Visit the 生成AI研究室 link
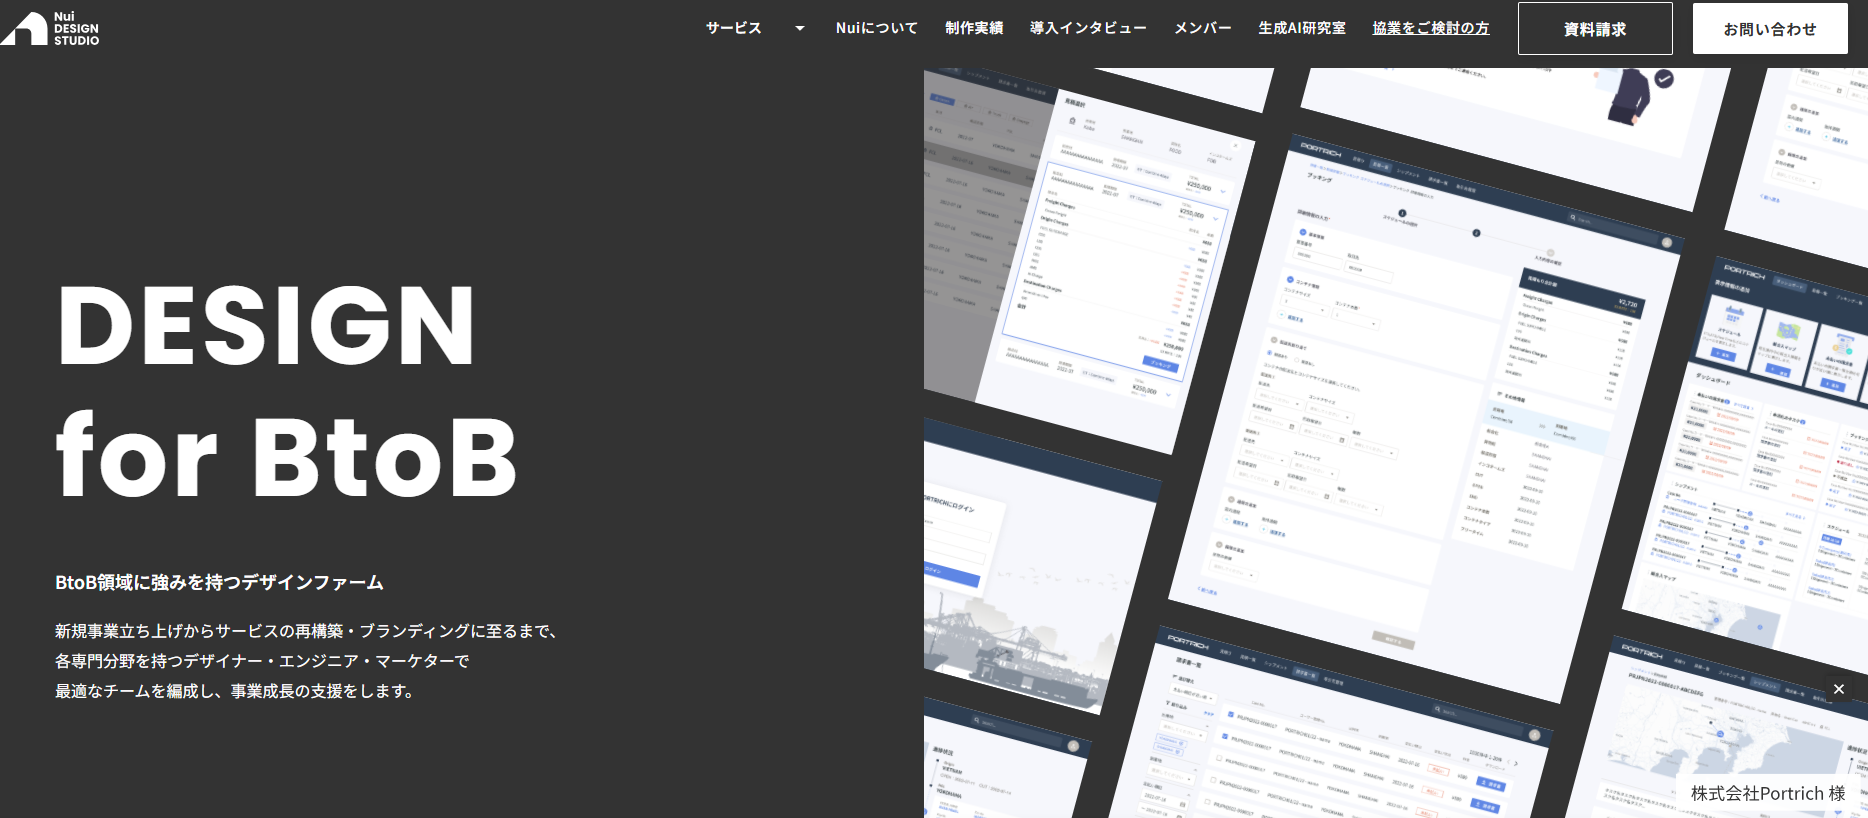Screen dimensions: 1868x818 pyautogui.click(x=1301, y=28)
